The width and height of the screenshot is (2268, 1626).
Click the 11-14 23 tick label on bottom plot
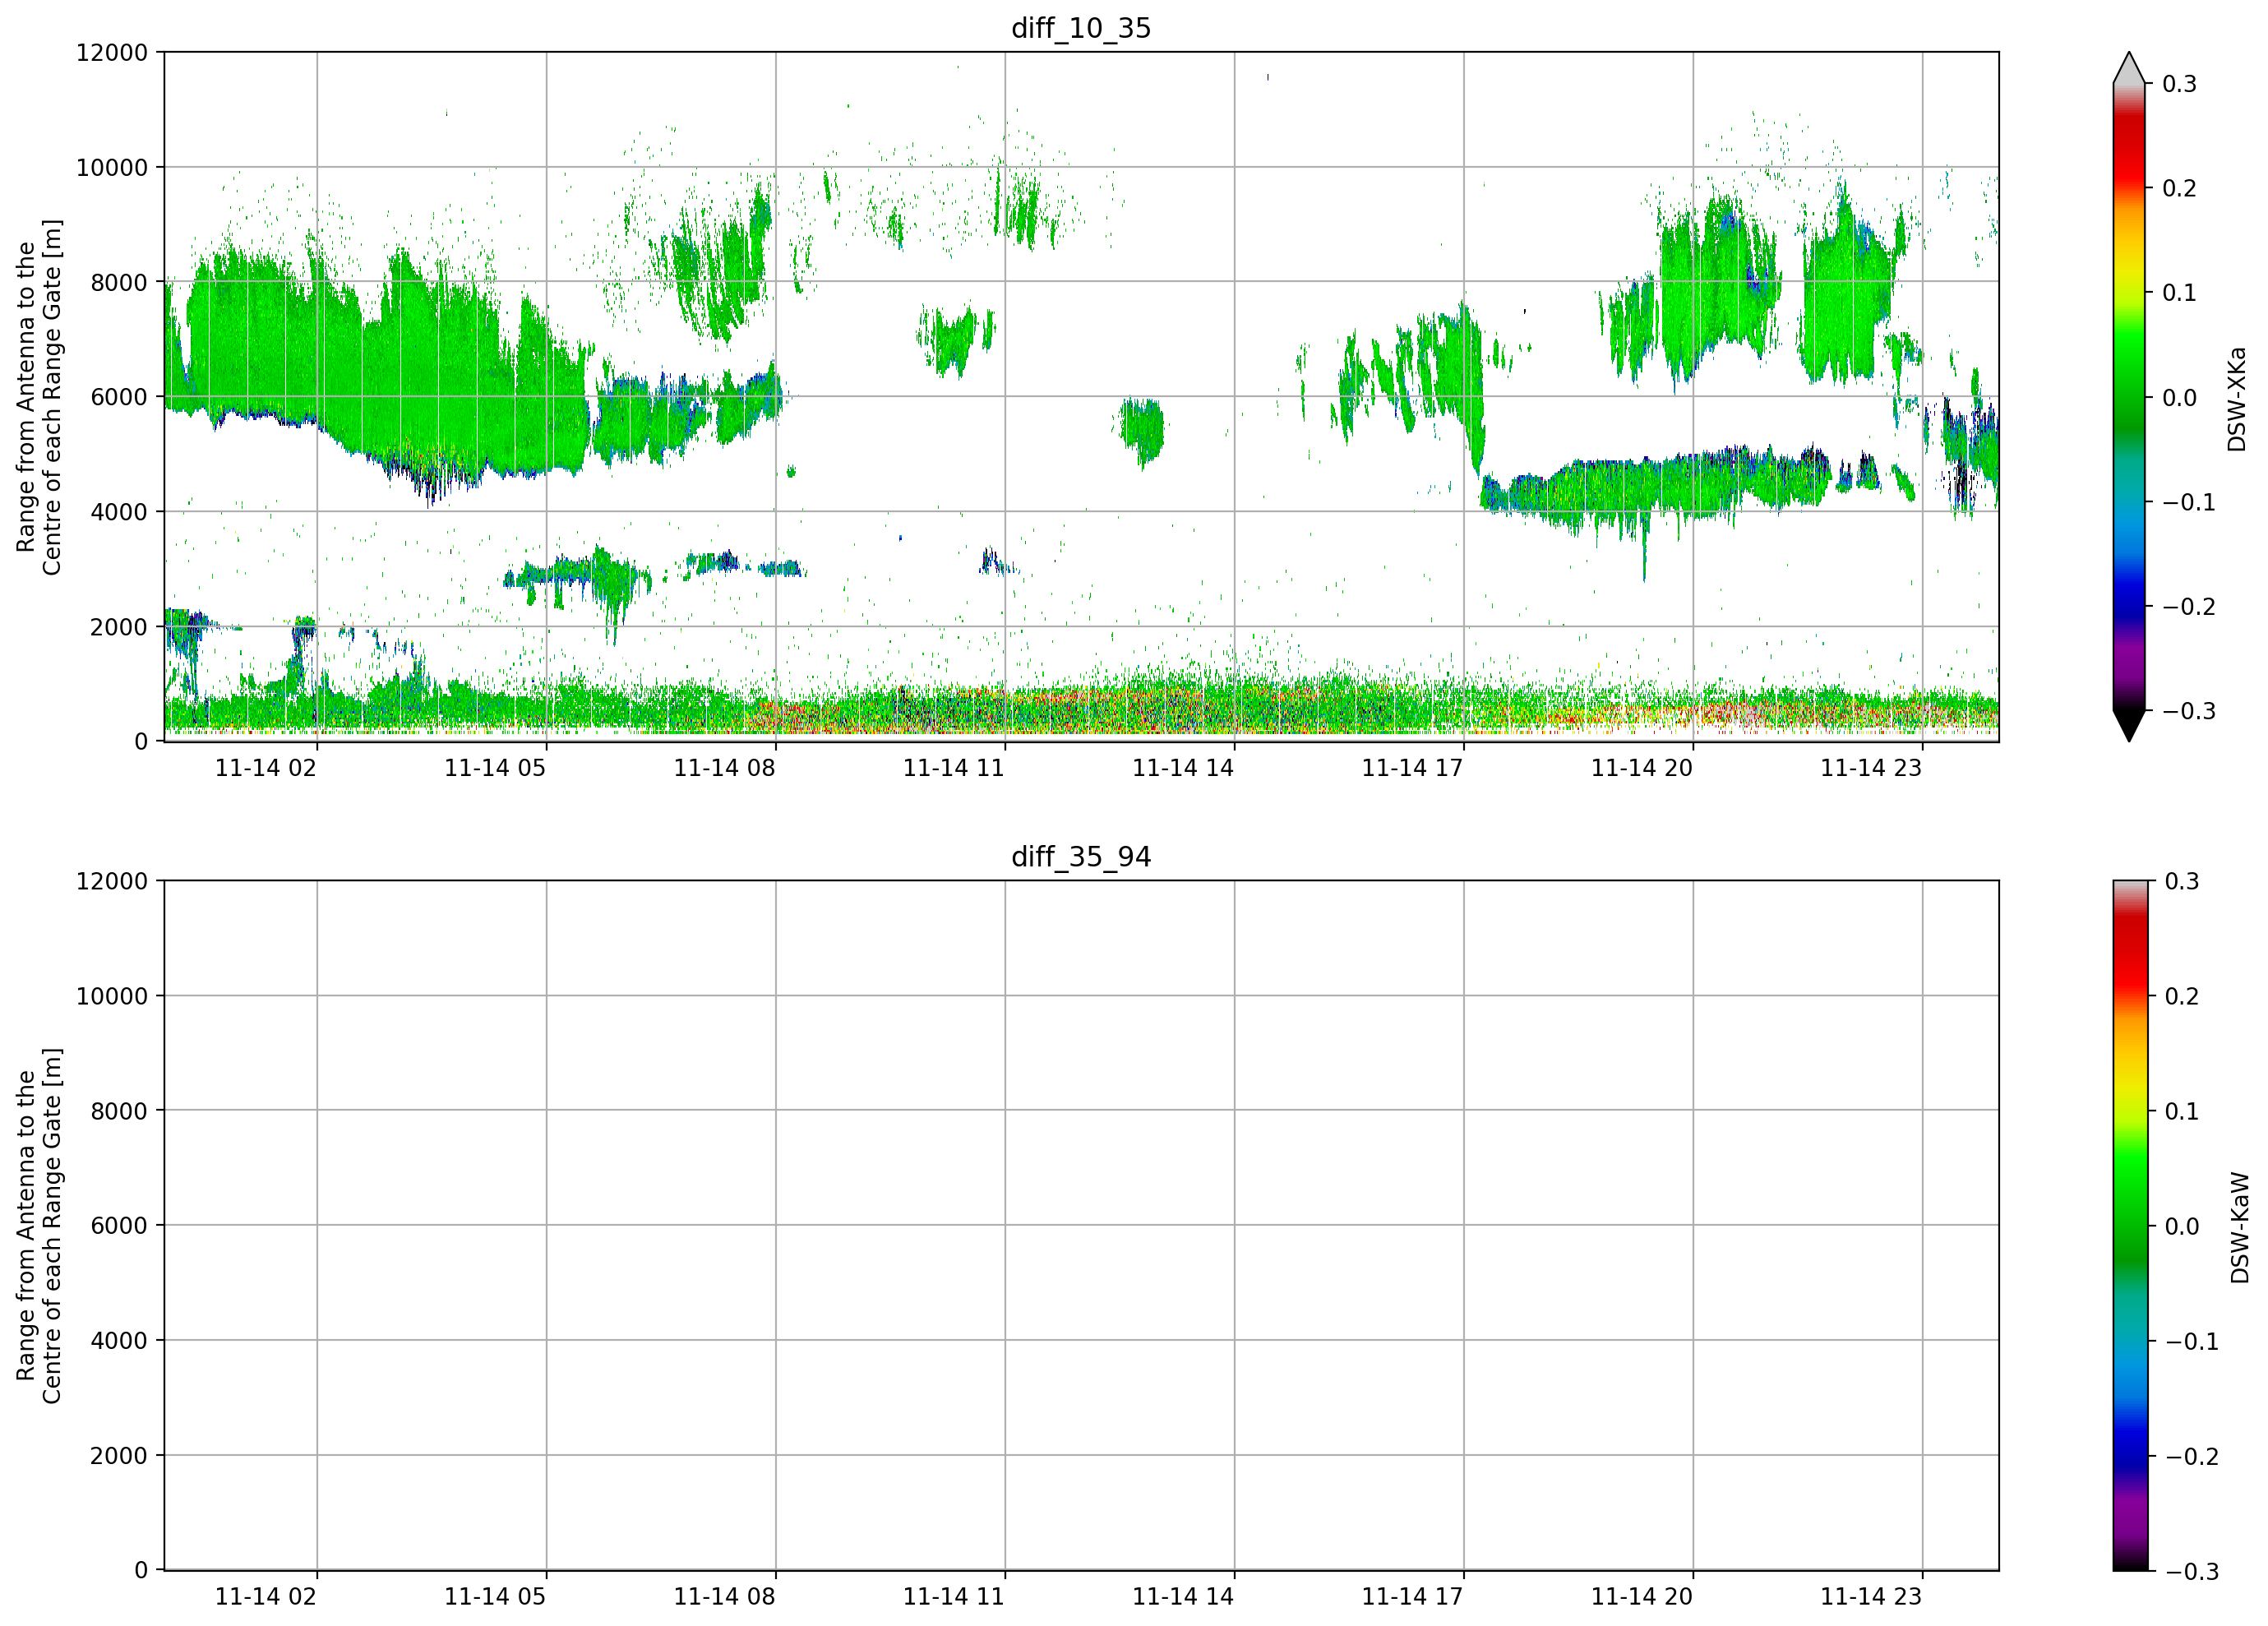(x=1870, y=1597)
